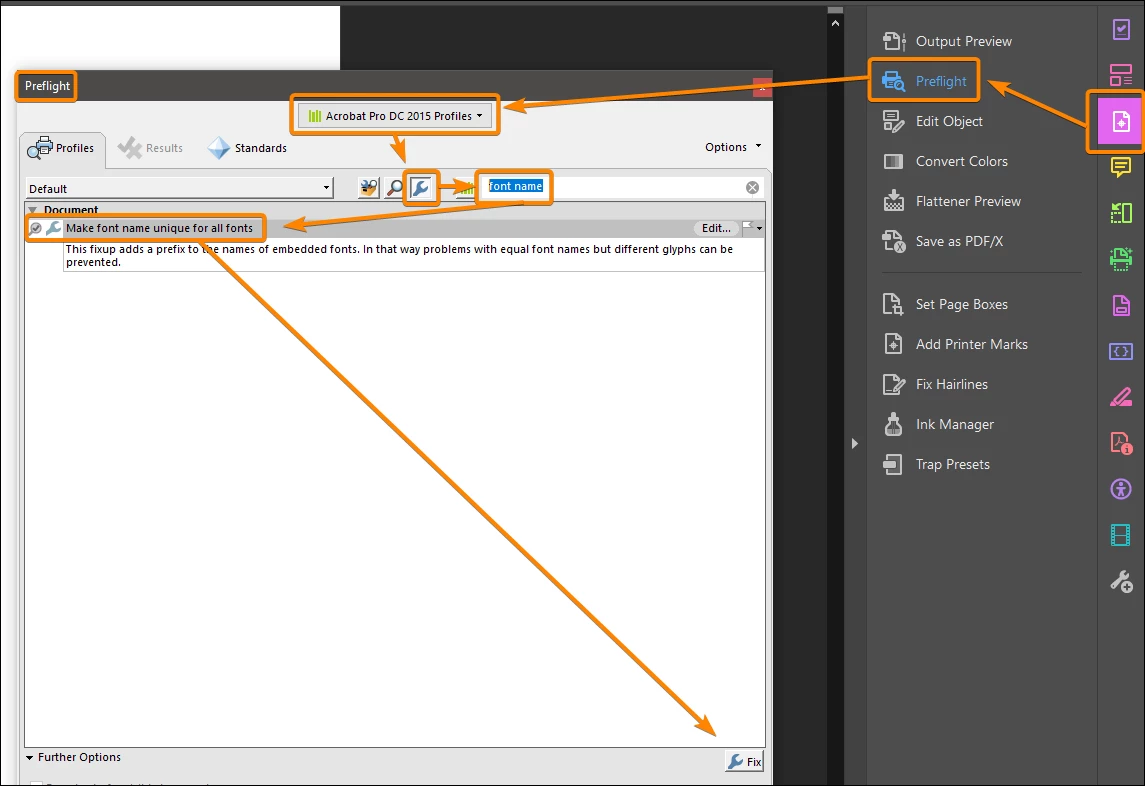This screenshot has width=1145, height=786.
Task: Open Set Page Boxes
Action: 945,304
